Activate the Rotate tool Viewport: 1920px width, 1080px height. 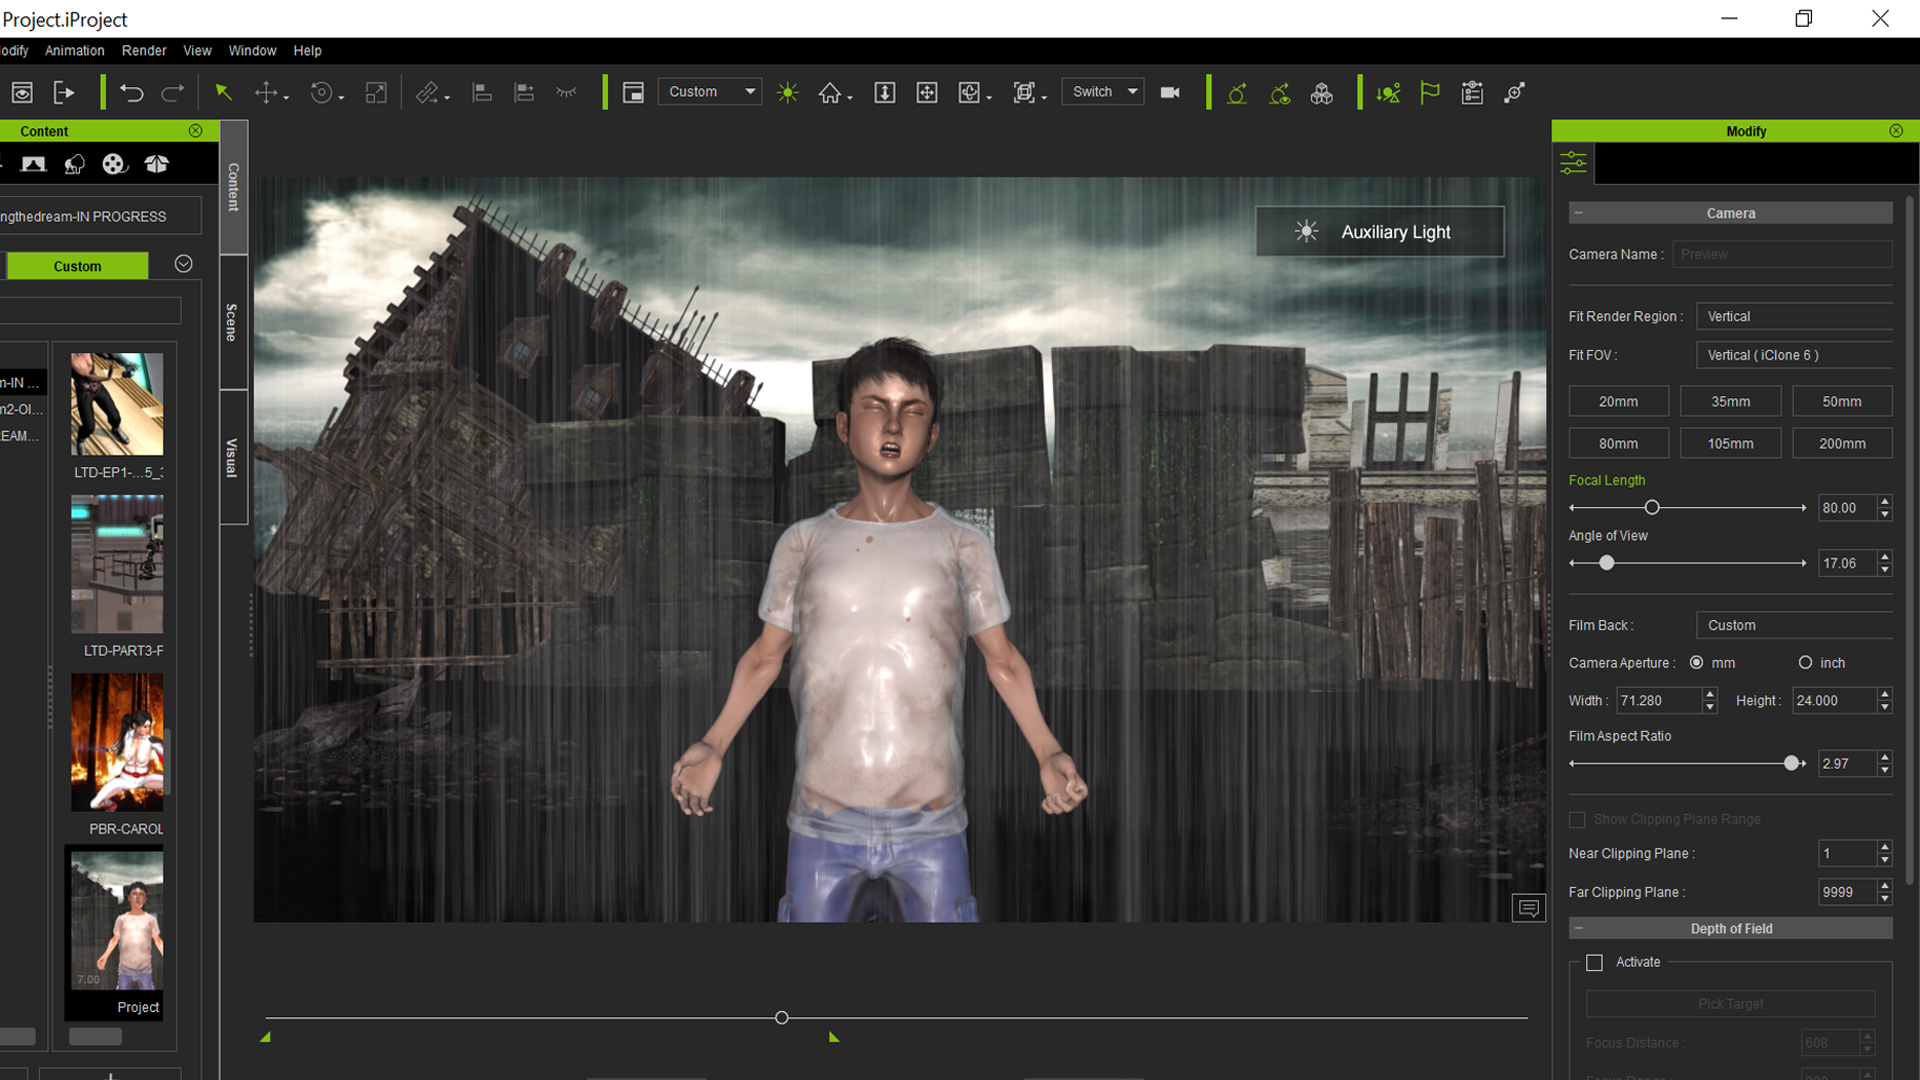321,93
